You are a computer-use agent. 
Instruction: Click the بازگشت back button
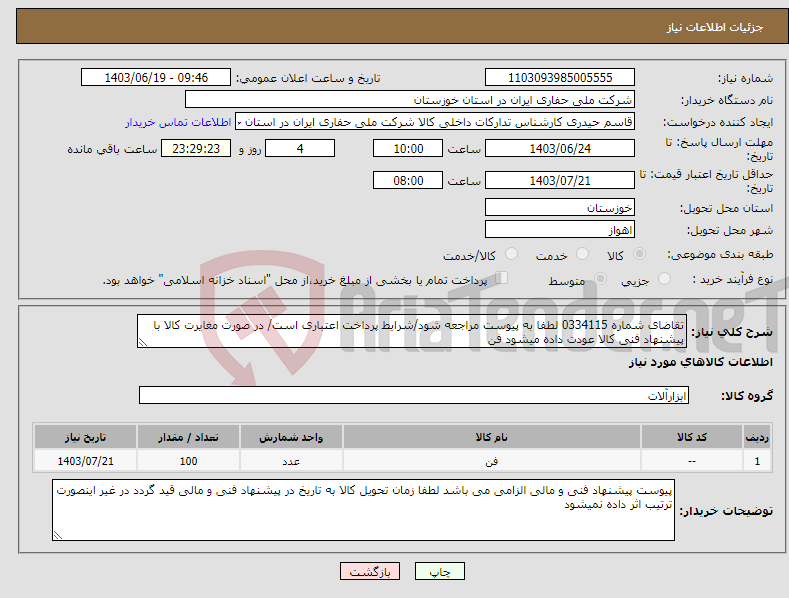370,571
